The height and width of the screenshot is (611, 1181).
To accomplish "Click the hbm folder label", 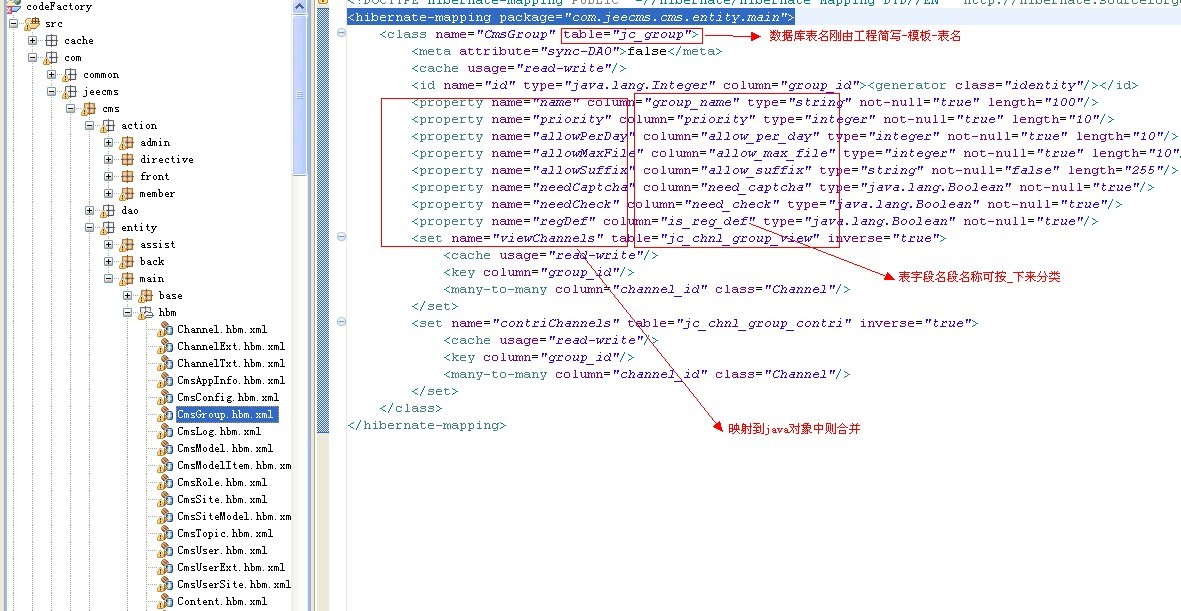I will pyautogui.click(x=167, y=313).
